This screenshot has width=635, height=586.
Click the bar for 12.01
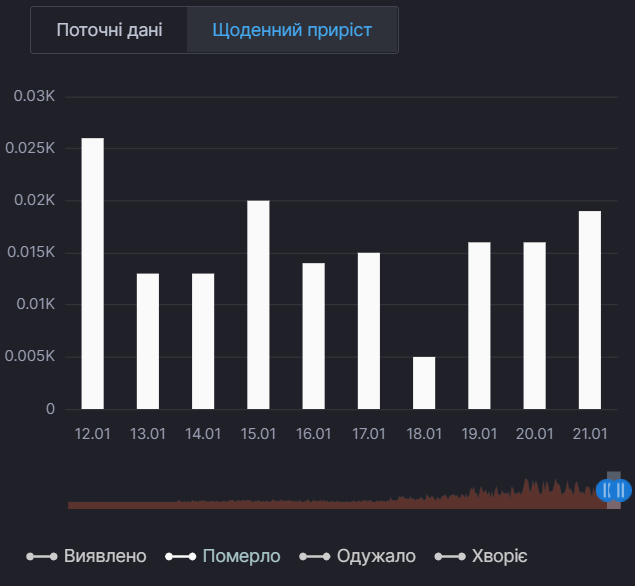click(92, 274)
